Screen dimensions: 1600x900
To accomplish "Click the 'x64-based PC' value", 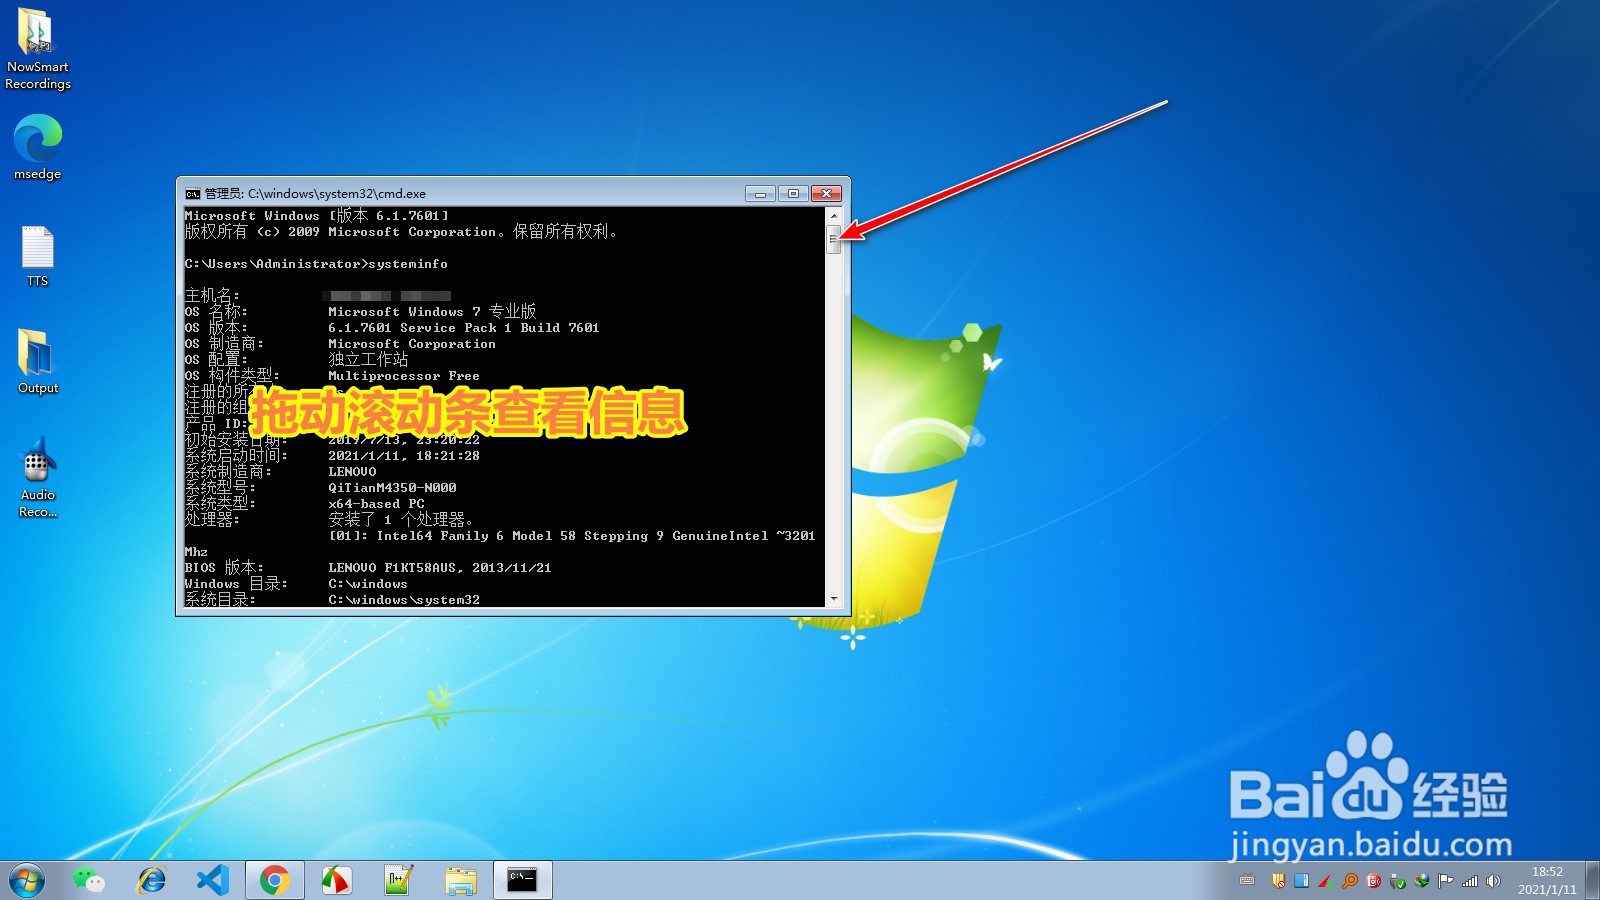I will (x=376, y=504).
